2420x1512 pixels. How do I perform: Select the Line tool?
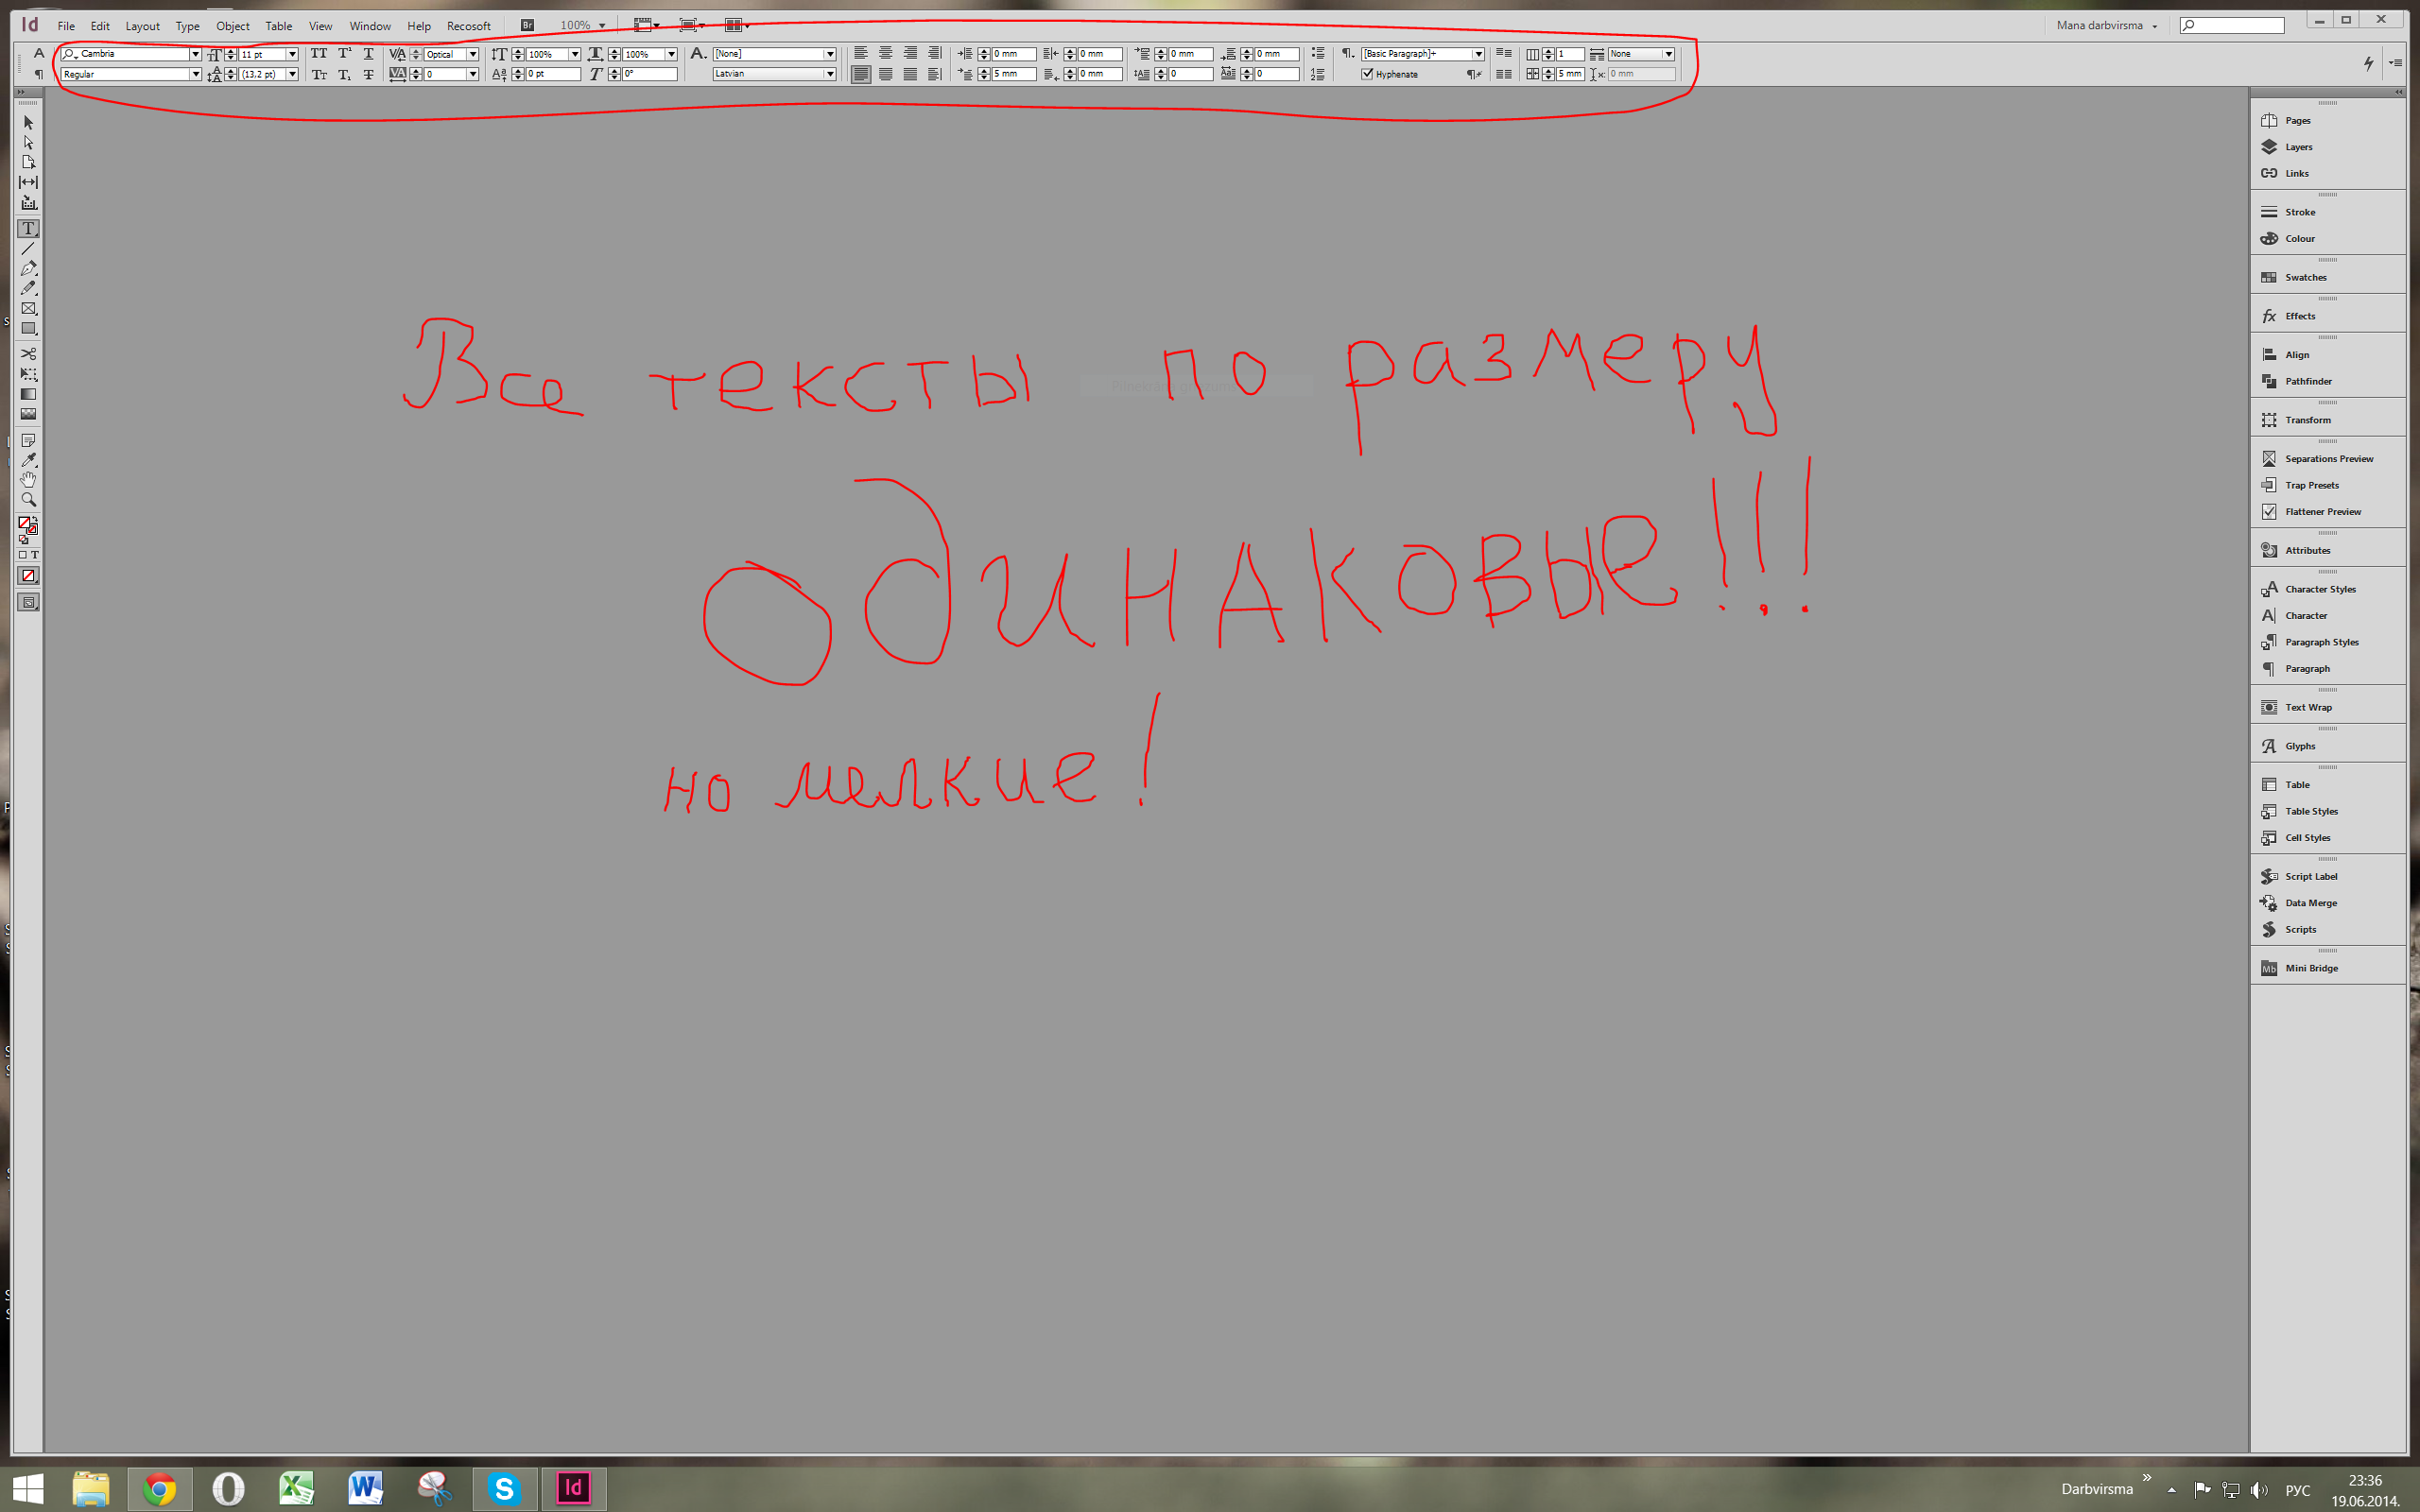pyautogui.click(x=28, y=248)
